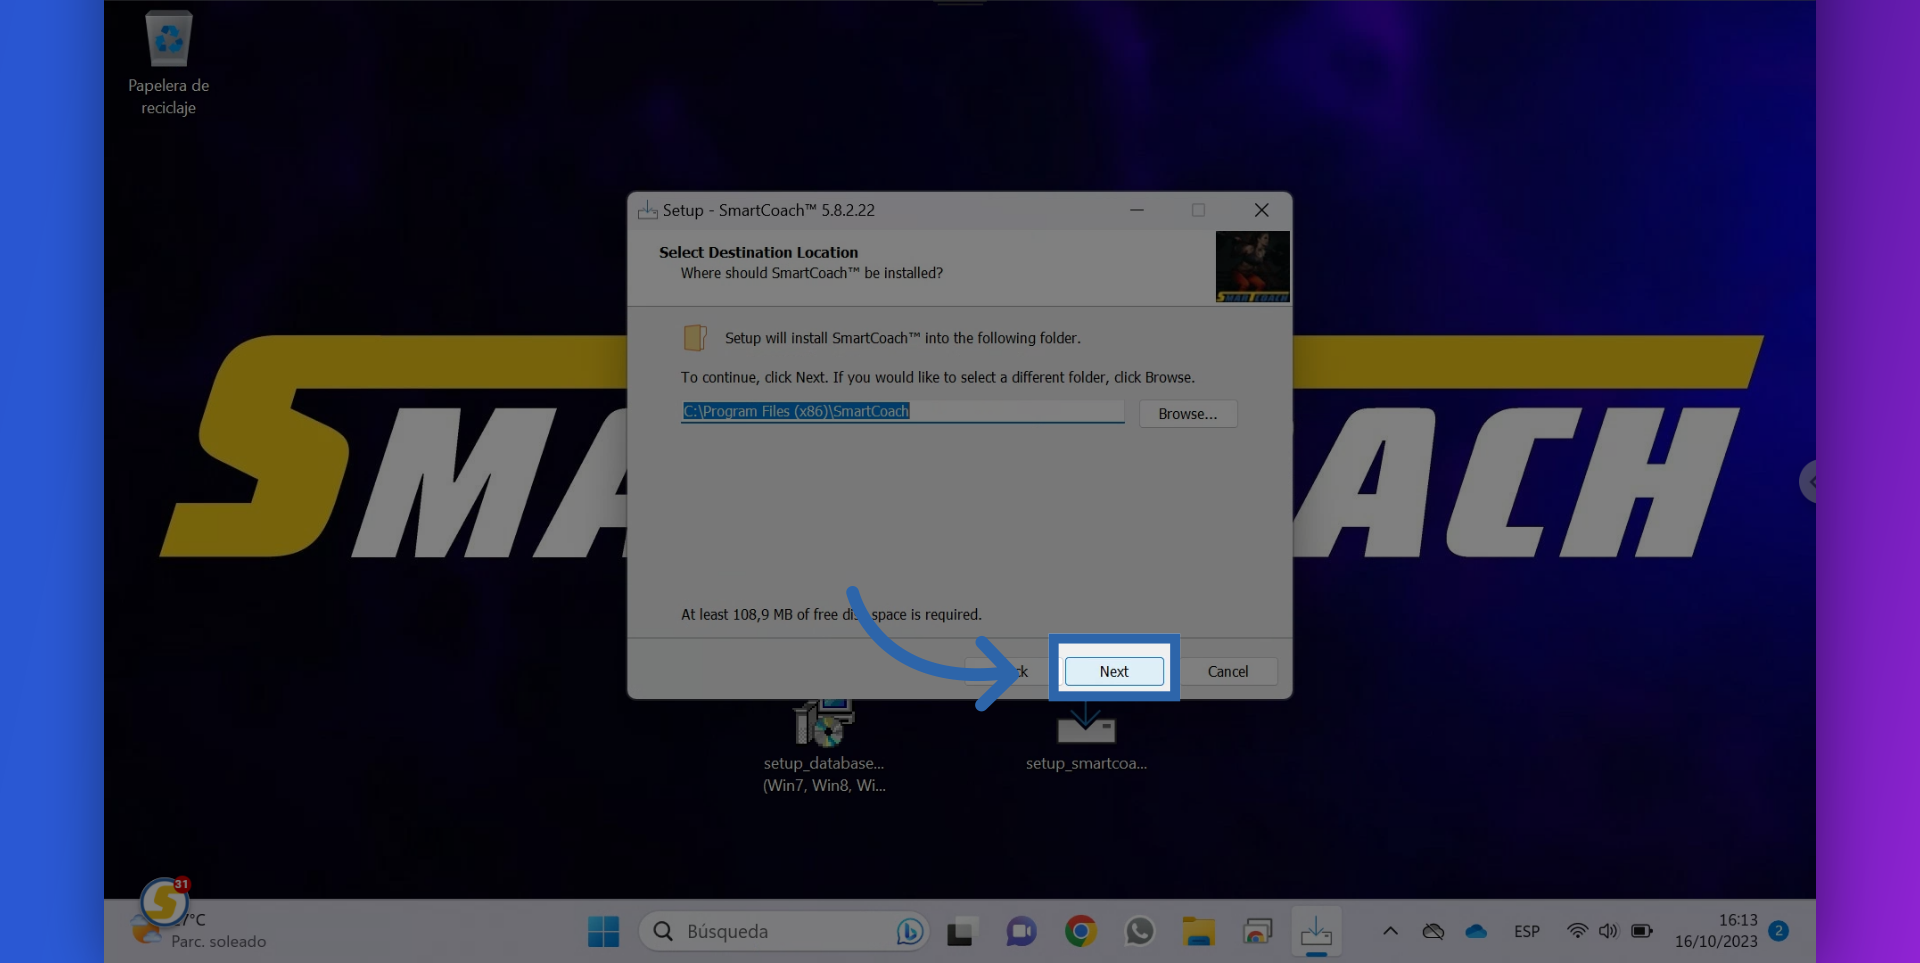Select the setup_smartcoa... desktop icon
The height and width of the screenshot is (963, 1920).
(x=1086, y=738)
